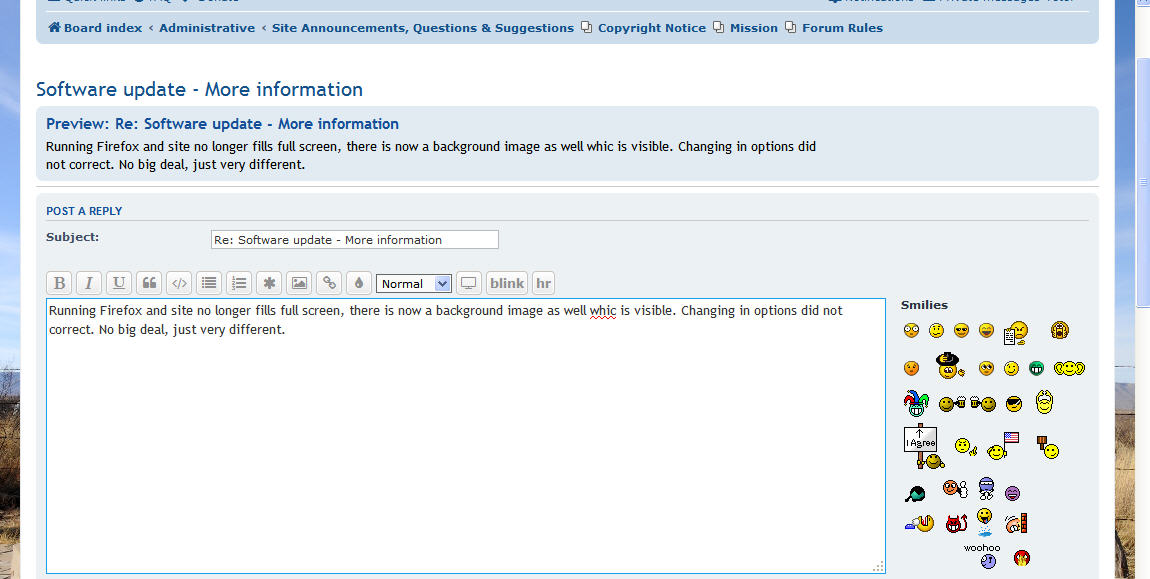Insert a URL link tag

[329, 283]
